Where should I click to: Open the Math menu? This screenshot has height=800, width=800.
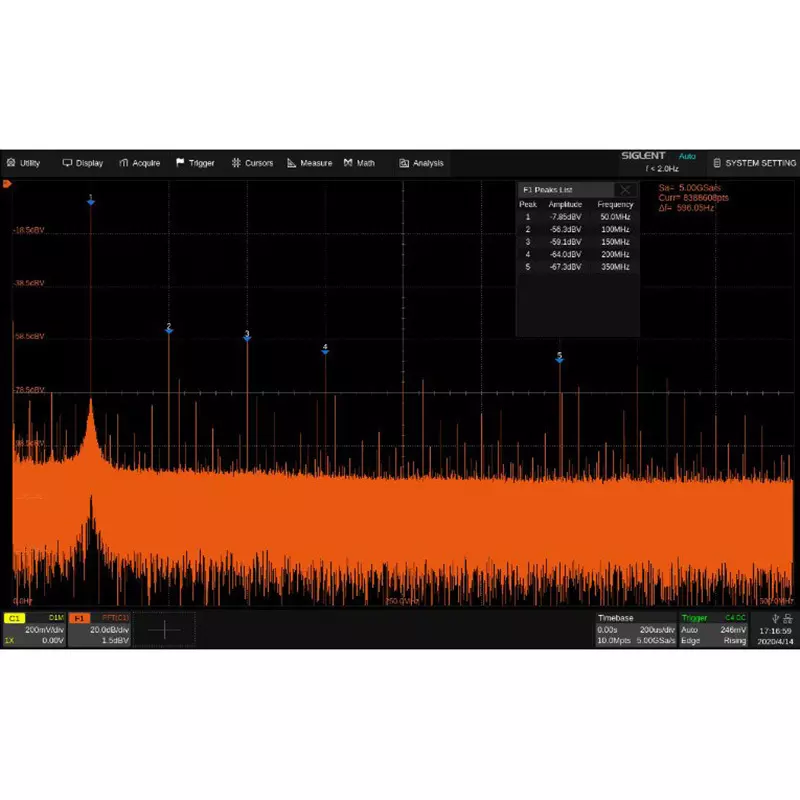pyautogui.click(x=359, y=163)
